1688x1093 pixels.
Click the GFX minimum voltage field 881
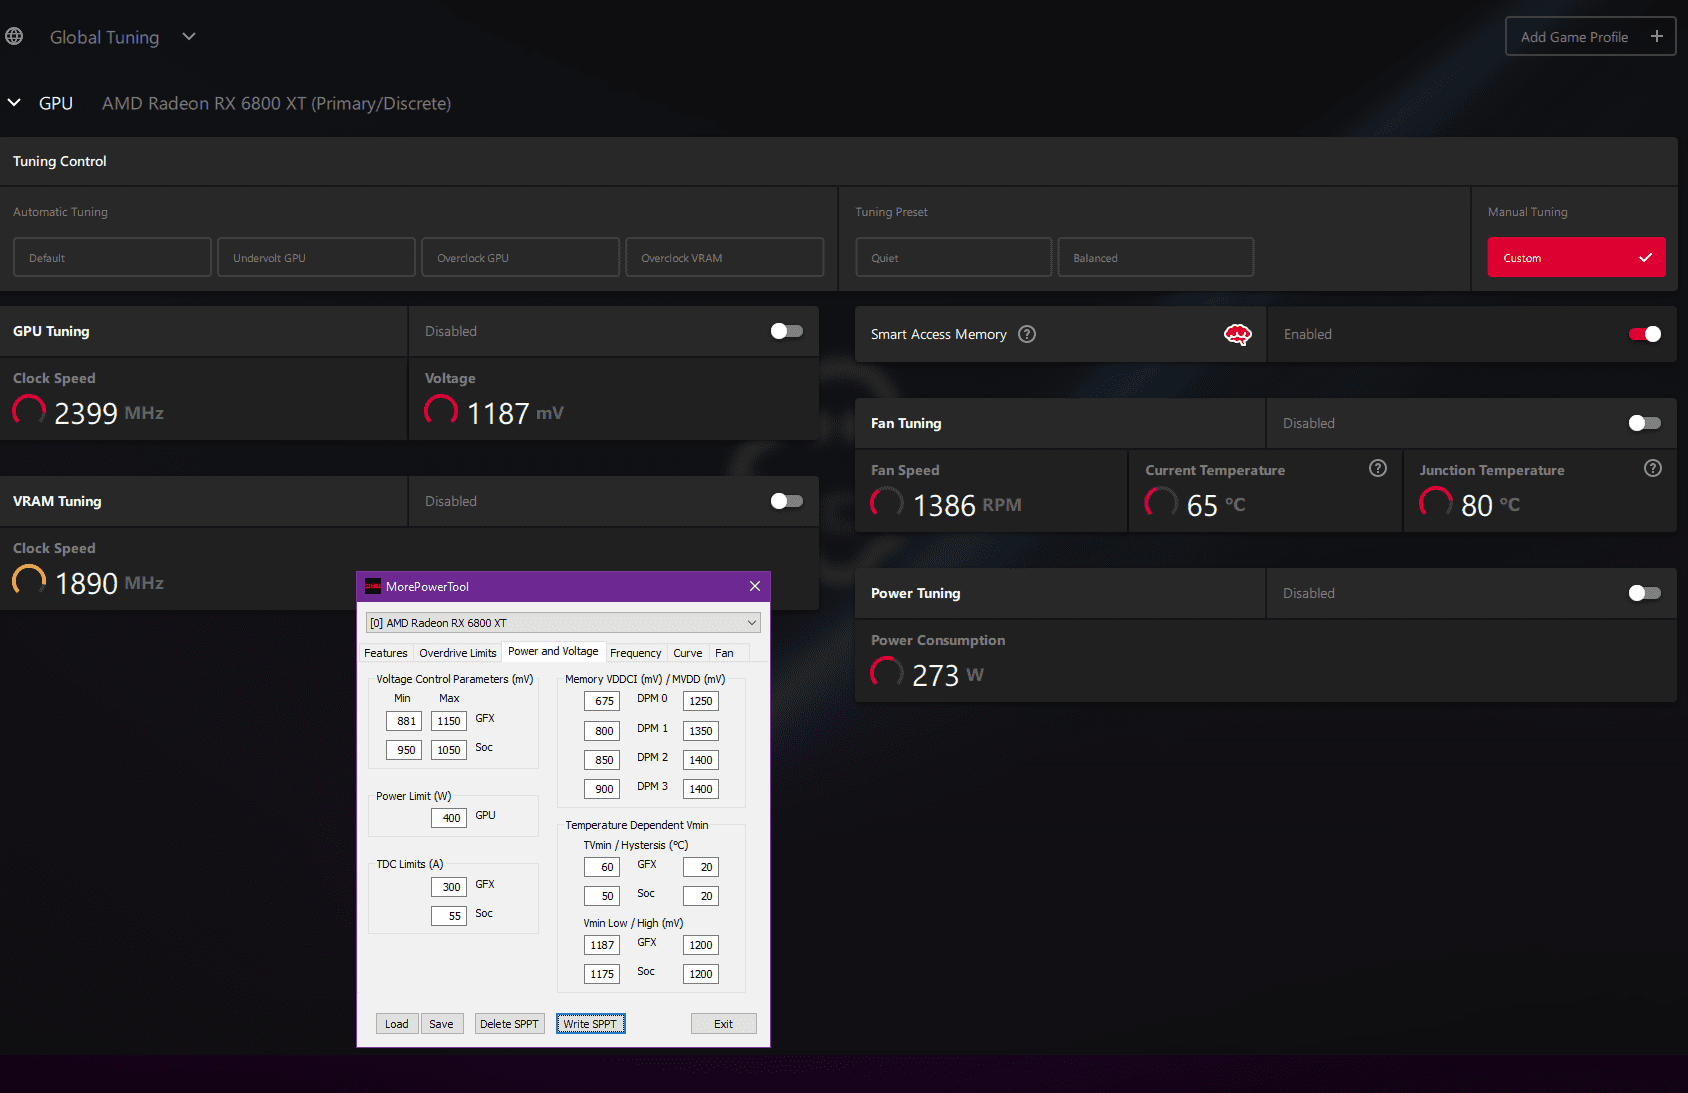click(x=404, y=721)
